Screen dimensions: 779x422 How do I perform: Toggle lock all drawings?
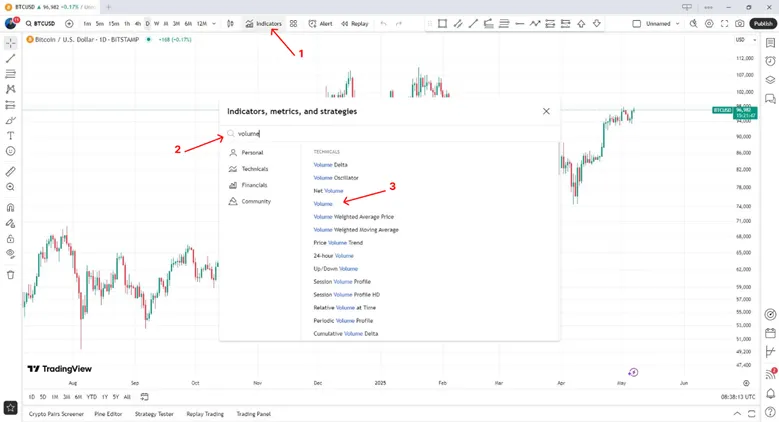point(10,239)
